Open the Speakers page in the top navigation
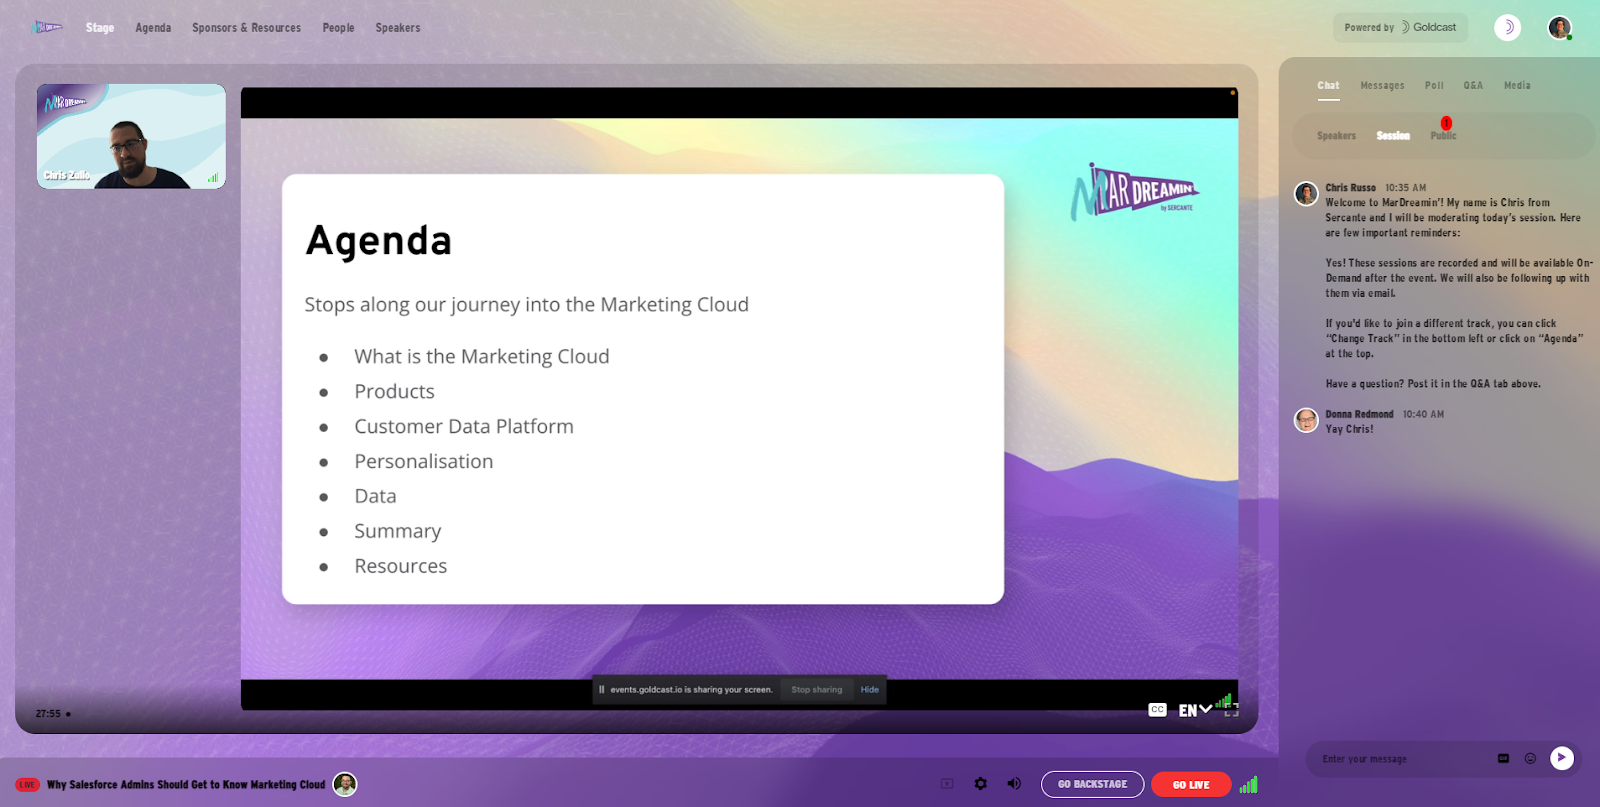1600x807 pixels. click(398, 28)
